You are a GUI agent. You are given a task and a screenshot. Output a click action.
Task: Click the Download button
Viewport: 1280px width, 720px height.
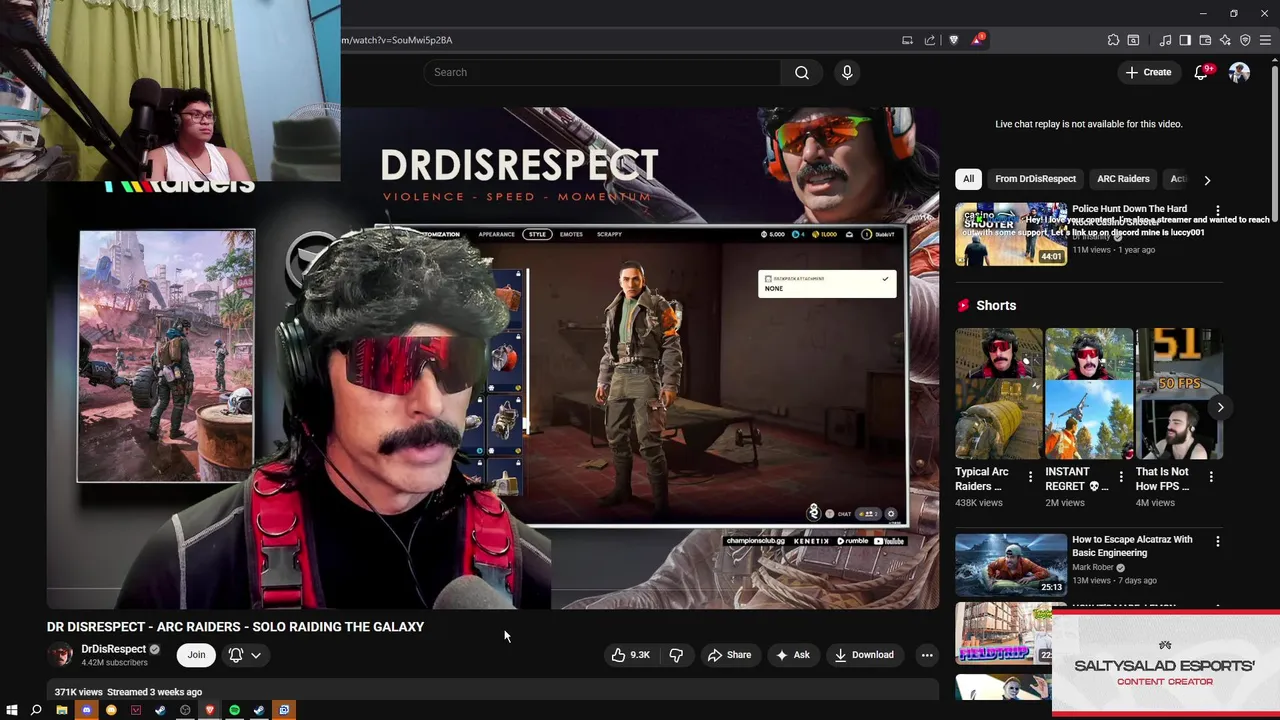tap(864, 655)
